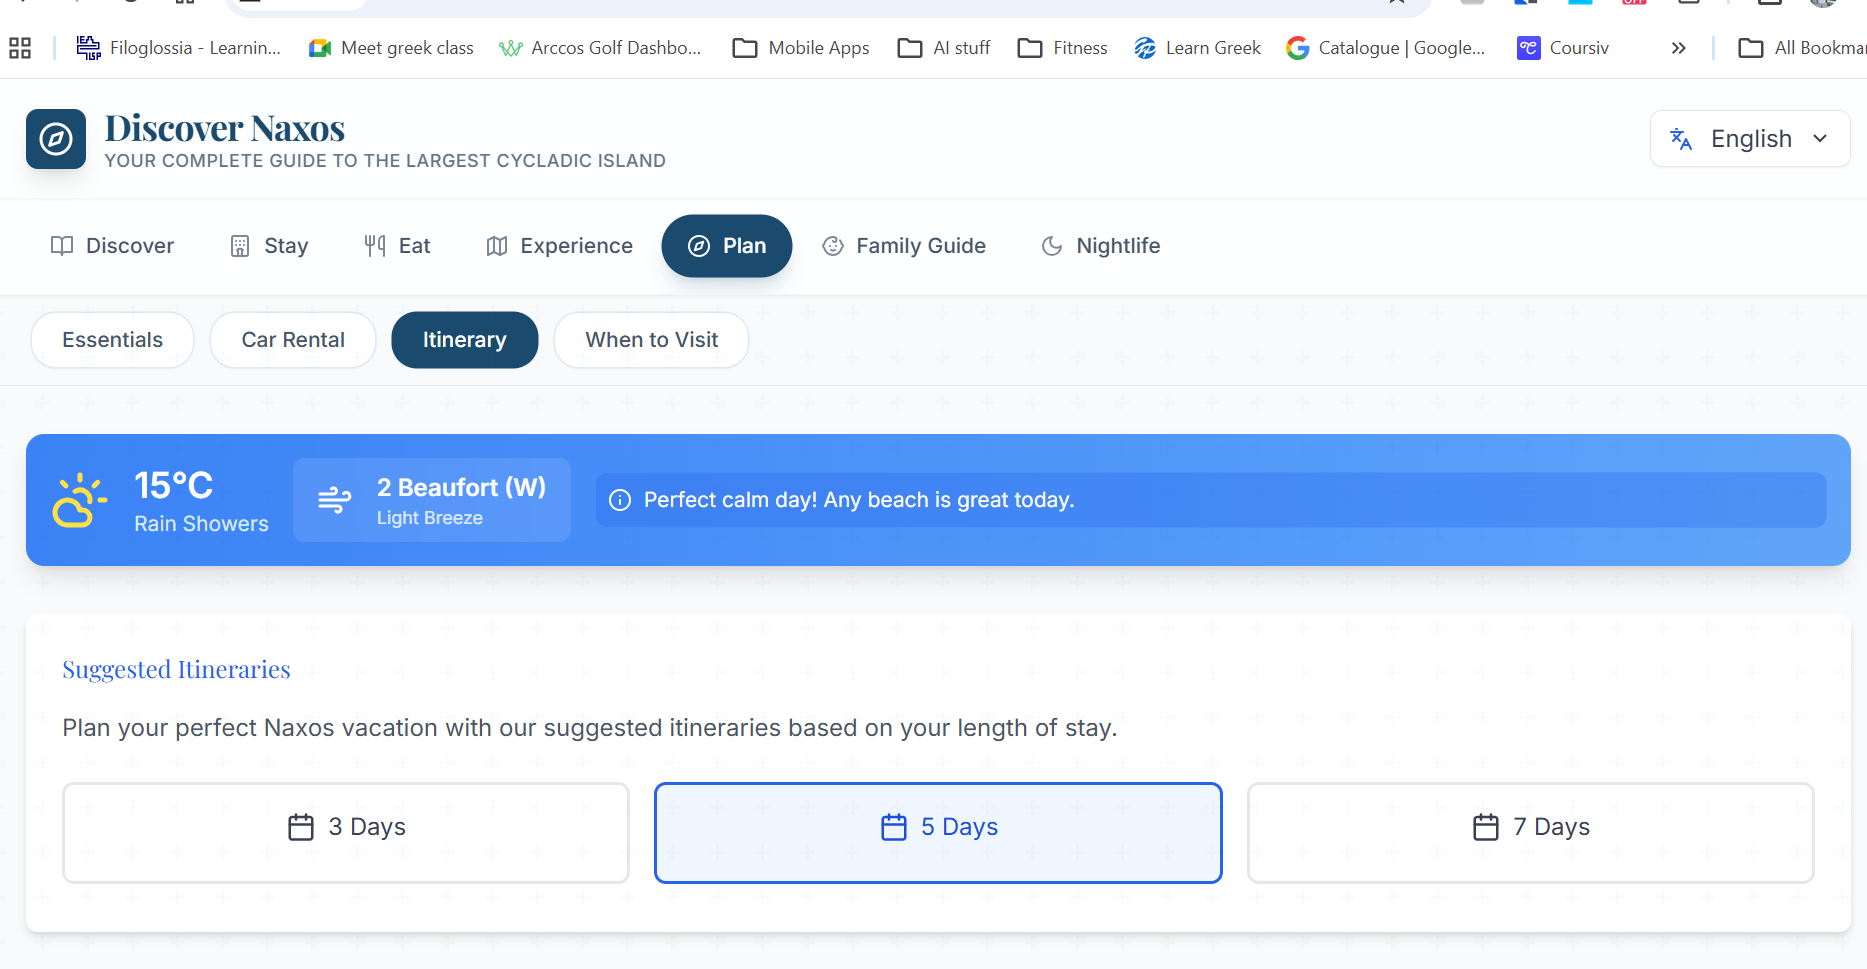
Task: Expand the hidden bookmarks chevron
Action: [1679, 47]
